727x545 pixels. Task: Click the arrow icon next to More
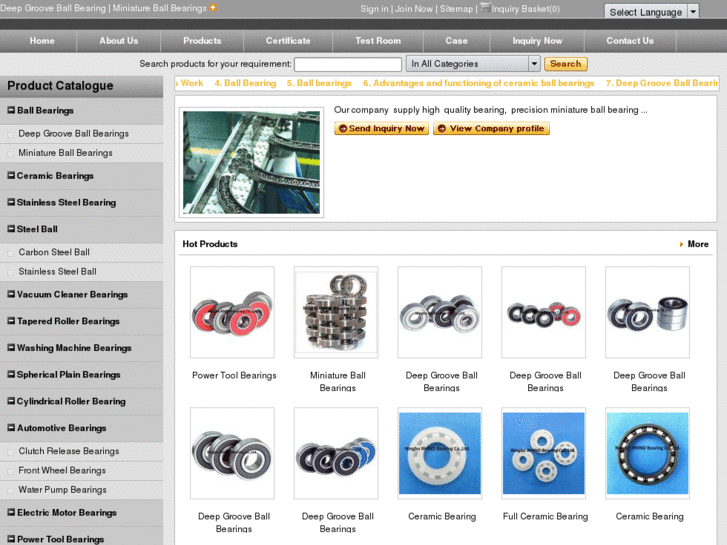[x=681, y=244]
